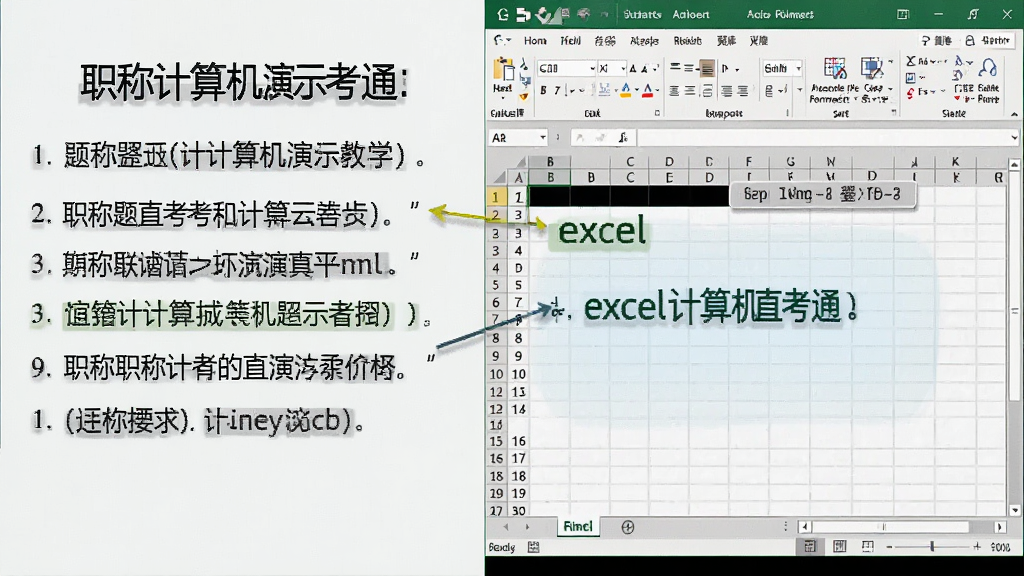Click the Conditional Formatting icon

pyautogui.click(x=834, y=69)
